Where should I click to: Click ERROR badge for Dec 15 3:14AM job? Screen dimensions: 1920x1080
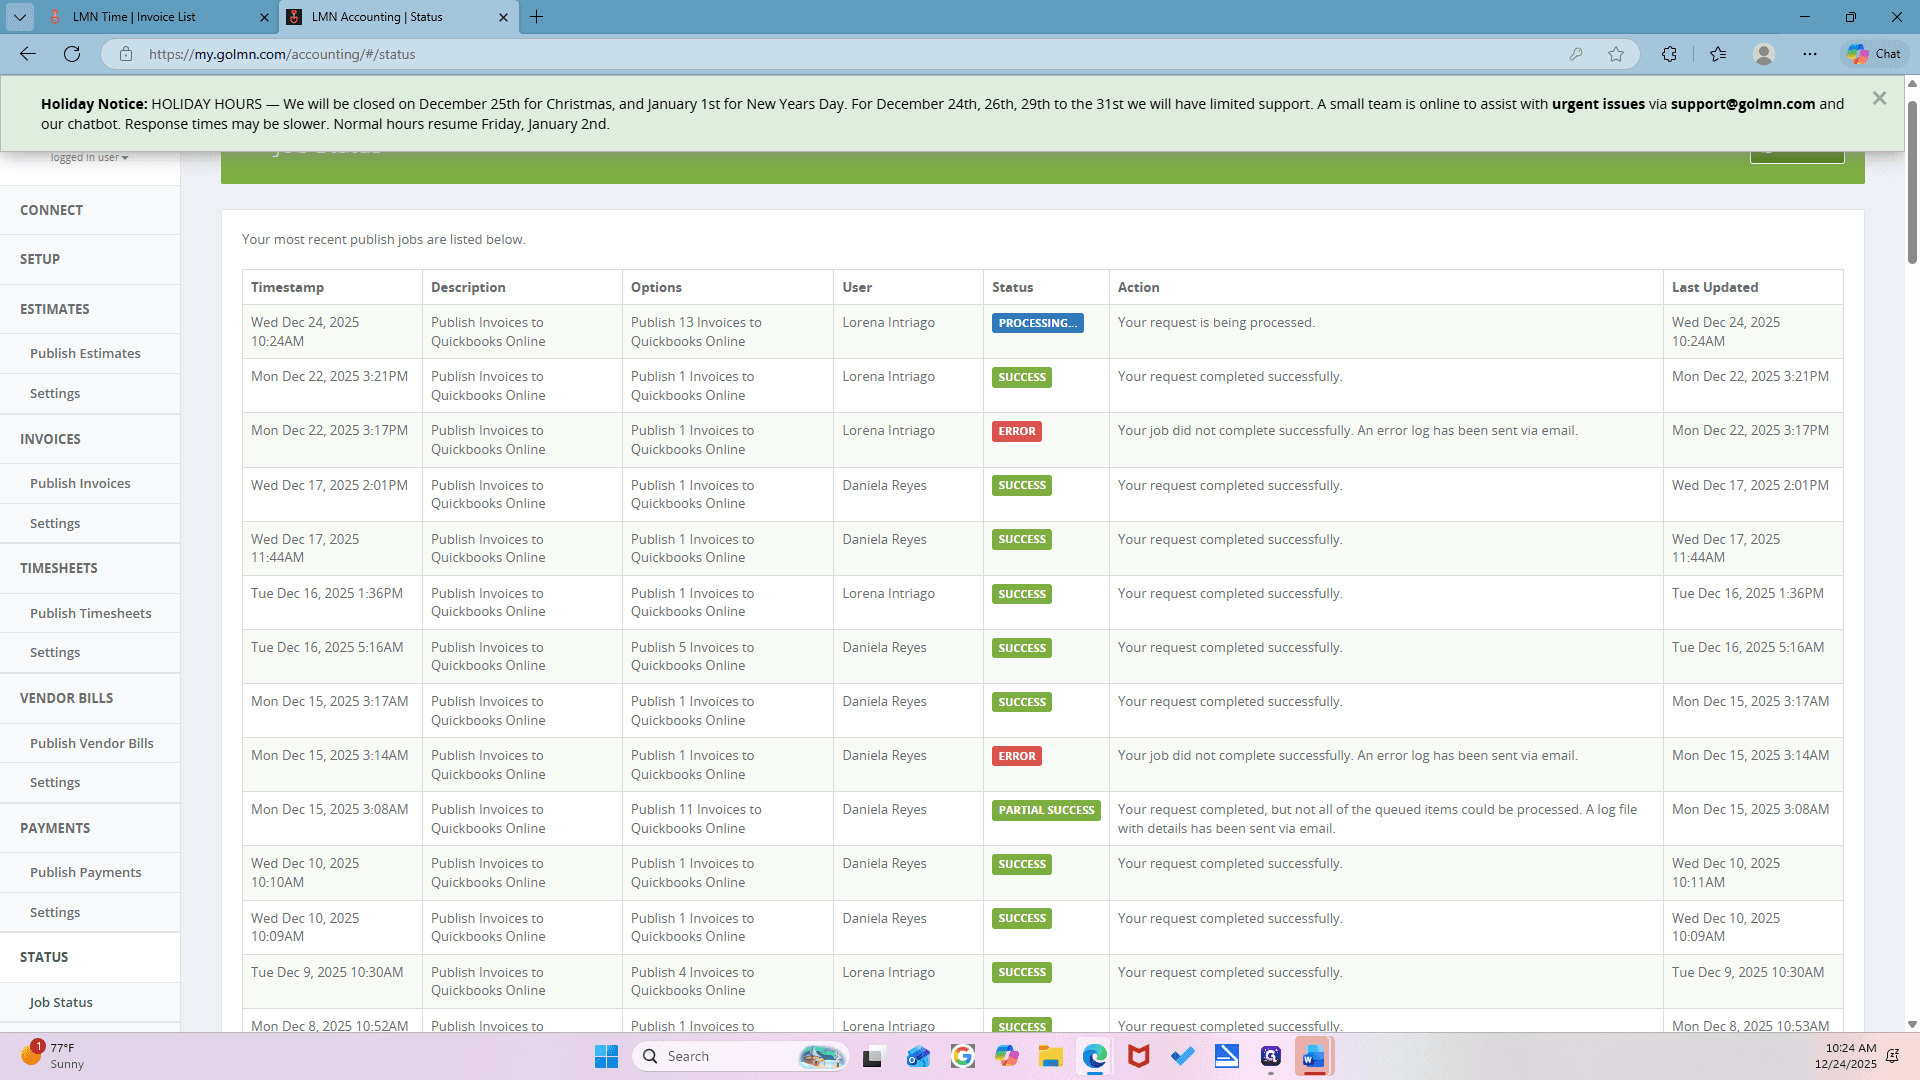click(1016, 756)
